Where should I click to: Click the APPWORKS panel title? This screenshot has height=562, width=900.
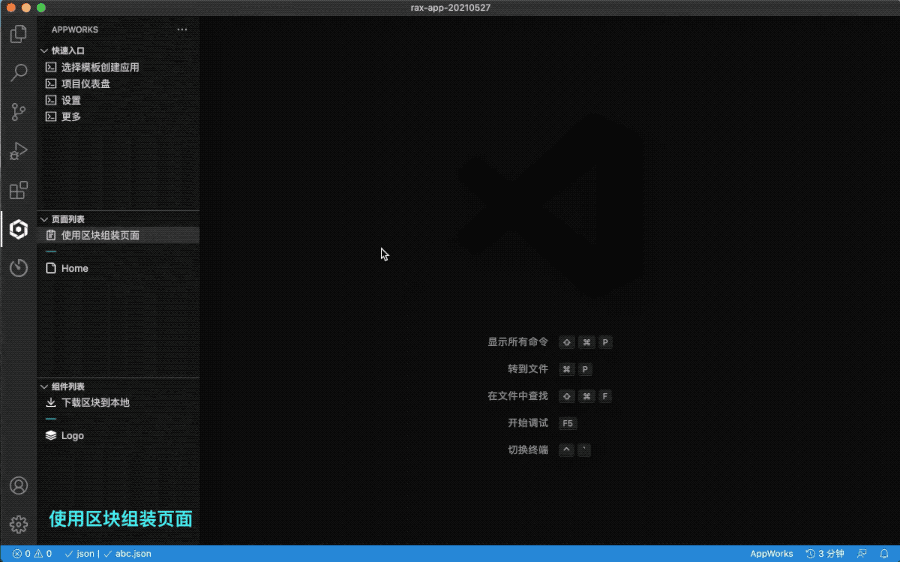click(x=75, y=30)
